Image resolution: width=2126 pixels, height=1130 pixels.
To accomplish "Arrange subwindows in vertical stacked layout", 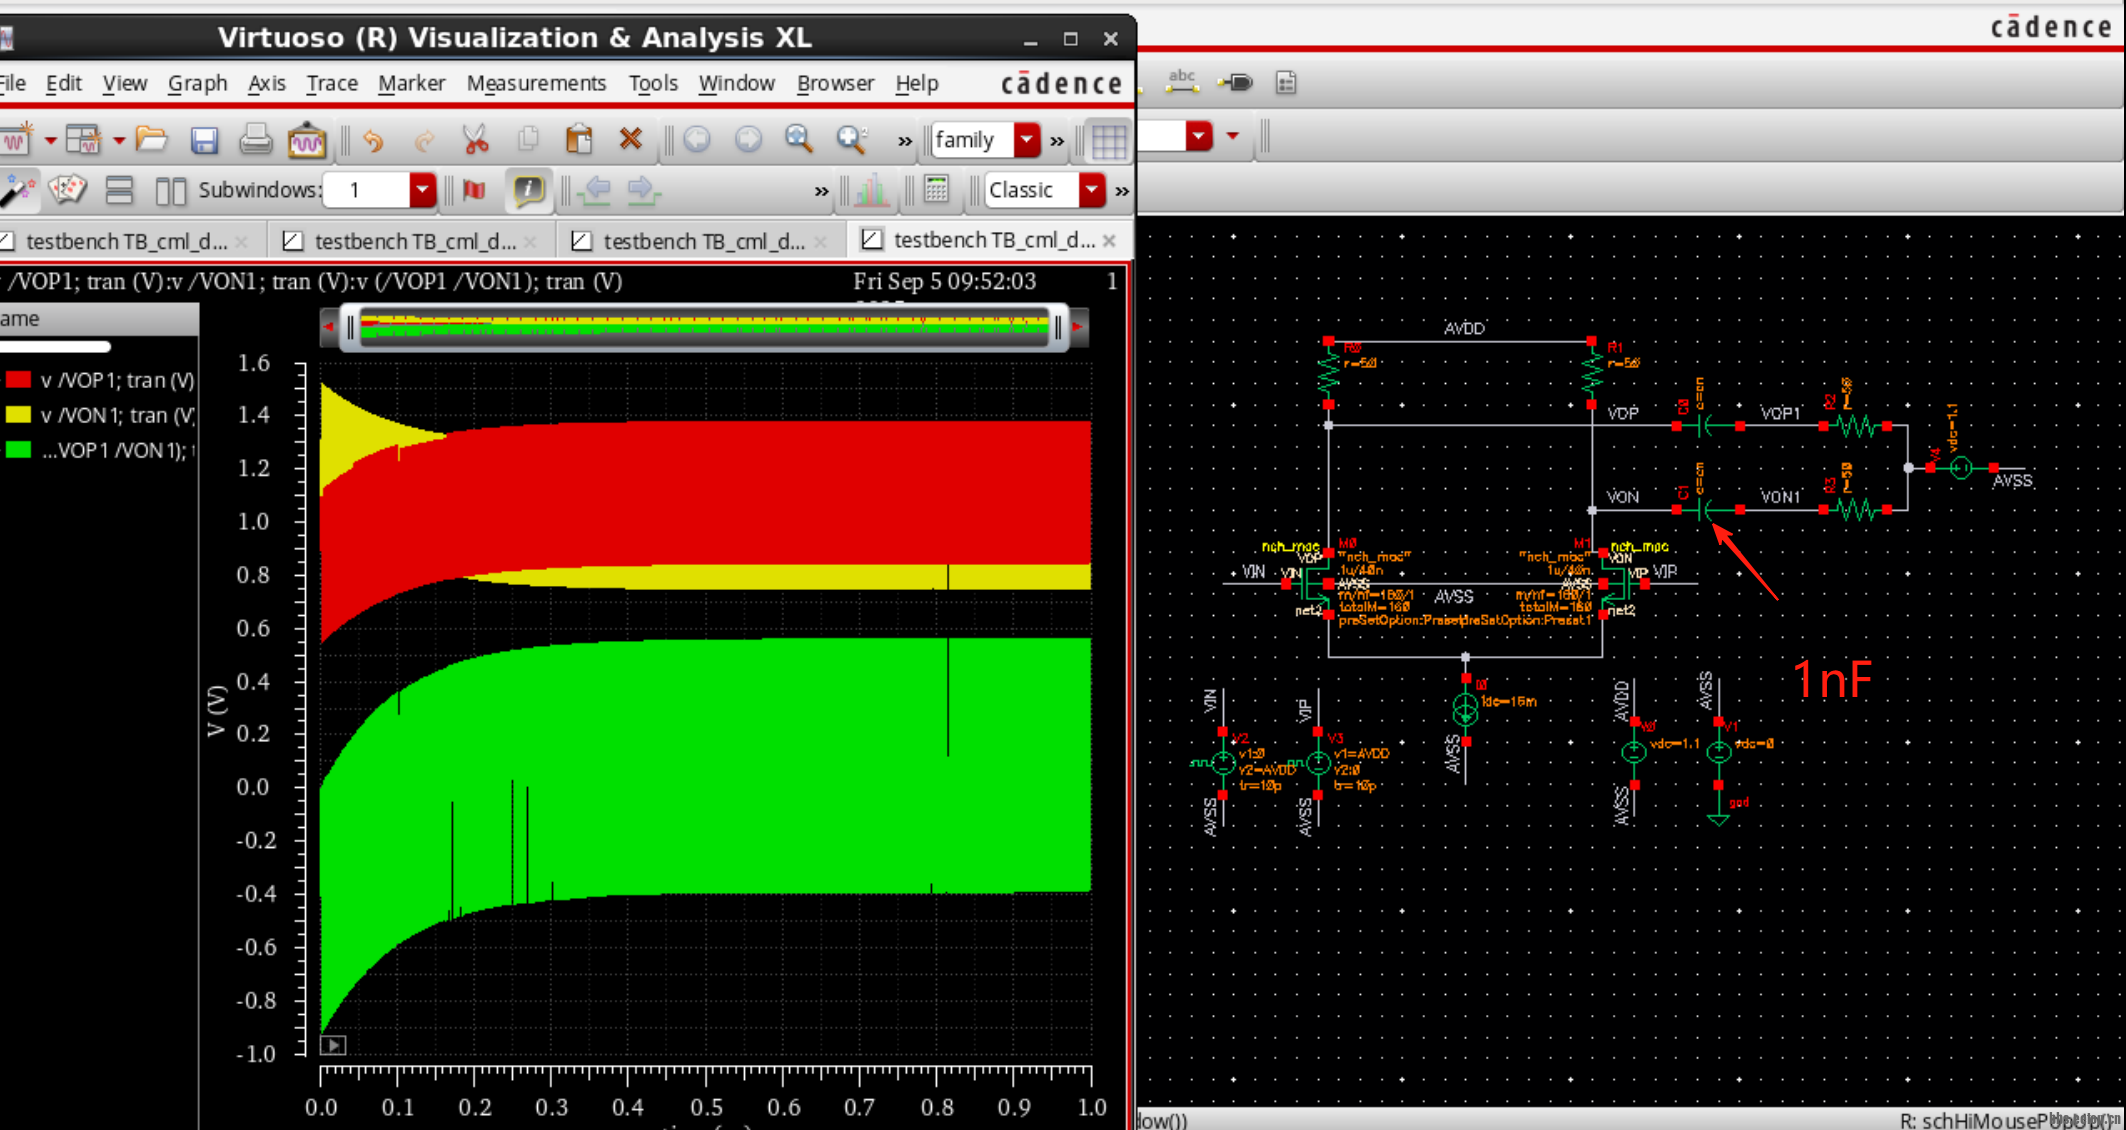I will [119, 190].
